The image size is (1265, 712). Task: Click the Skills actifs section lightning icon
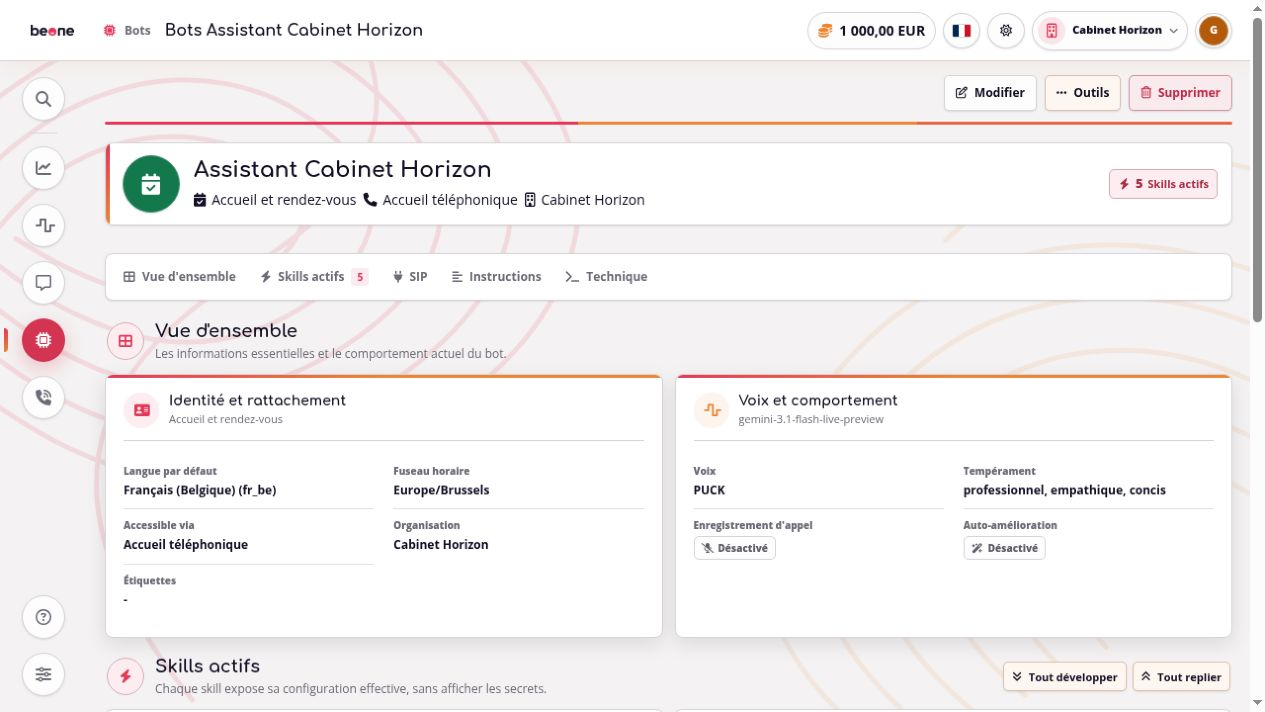coord(126,676)
